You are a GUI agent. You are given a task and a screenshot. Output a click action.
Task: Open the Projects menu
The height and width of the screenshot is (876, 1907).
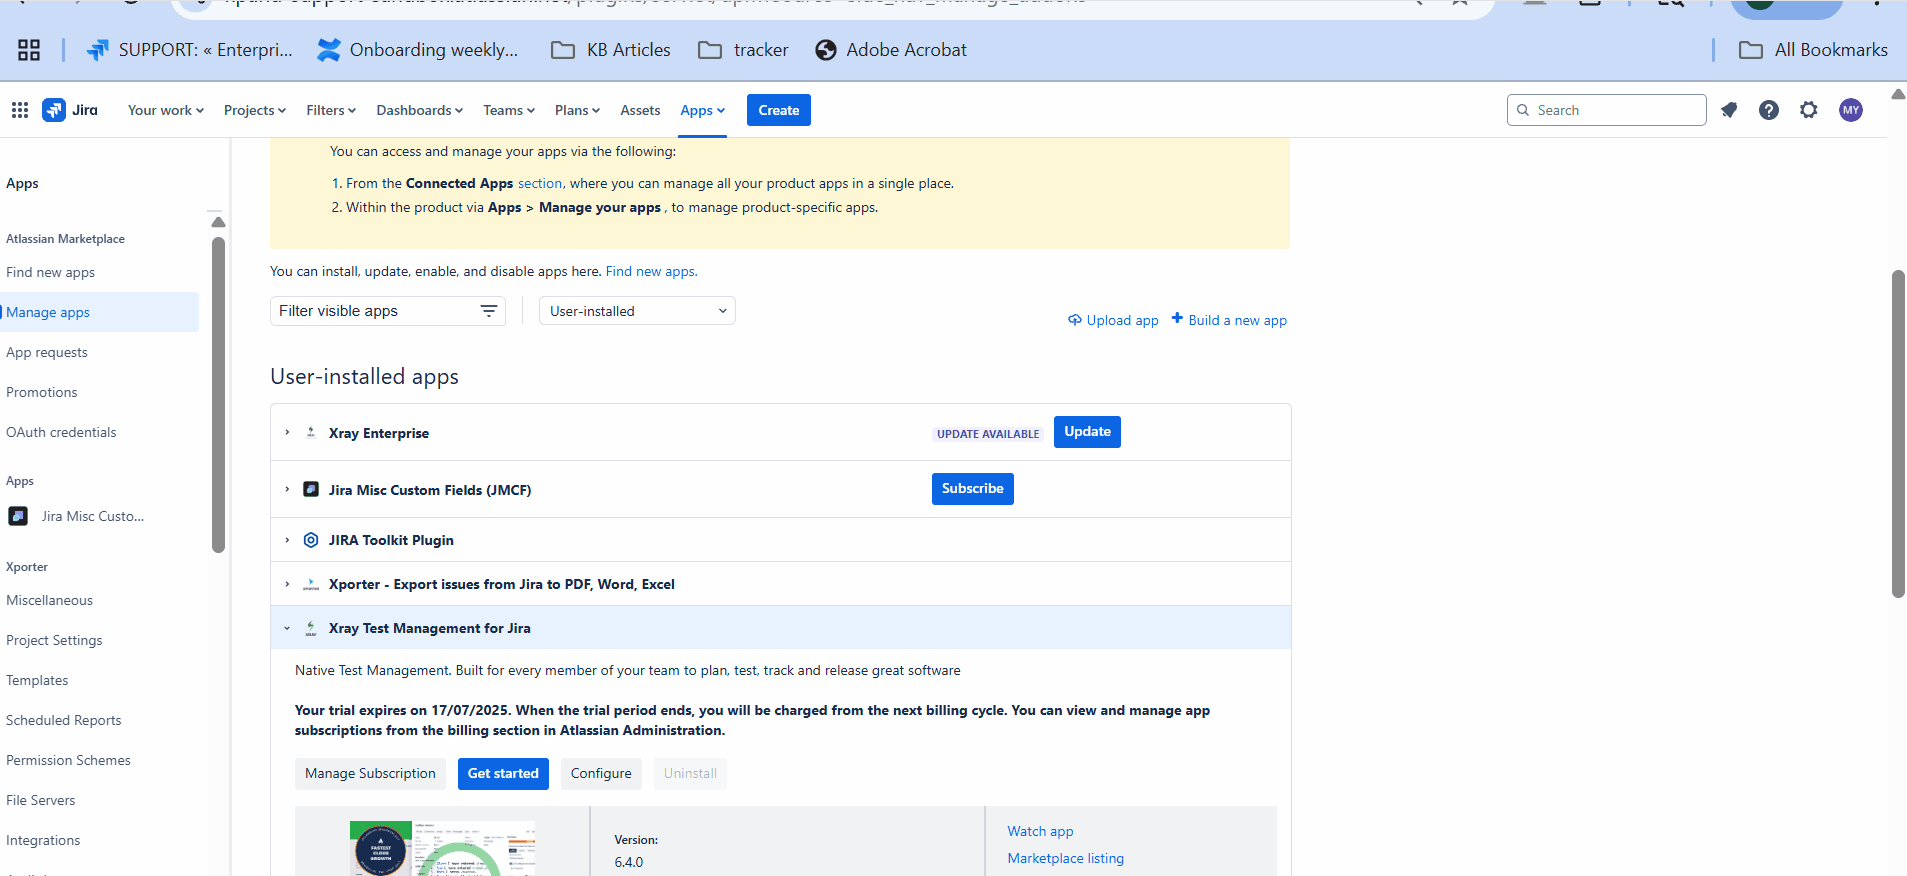pyautogui.click(x=254, y=110)
